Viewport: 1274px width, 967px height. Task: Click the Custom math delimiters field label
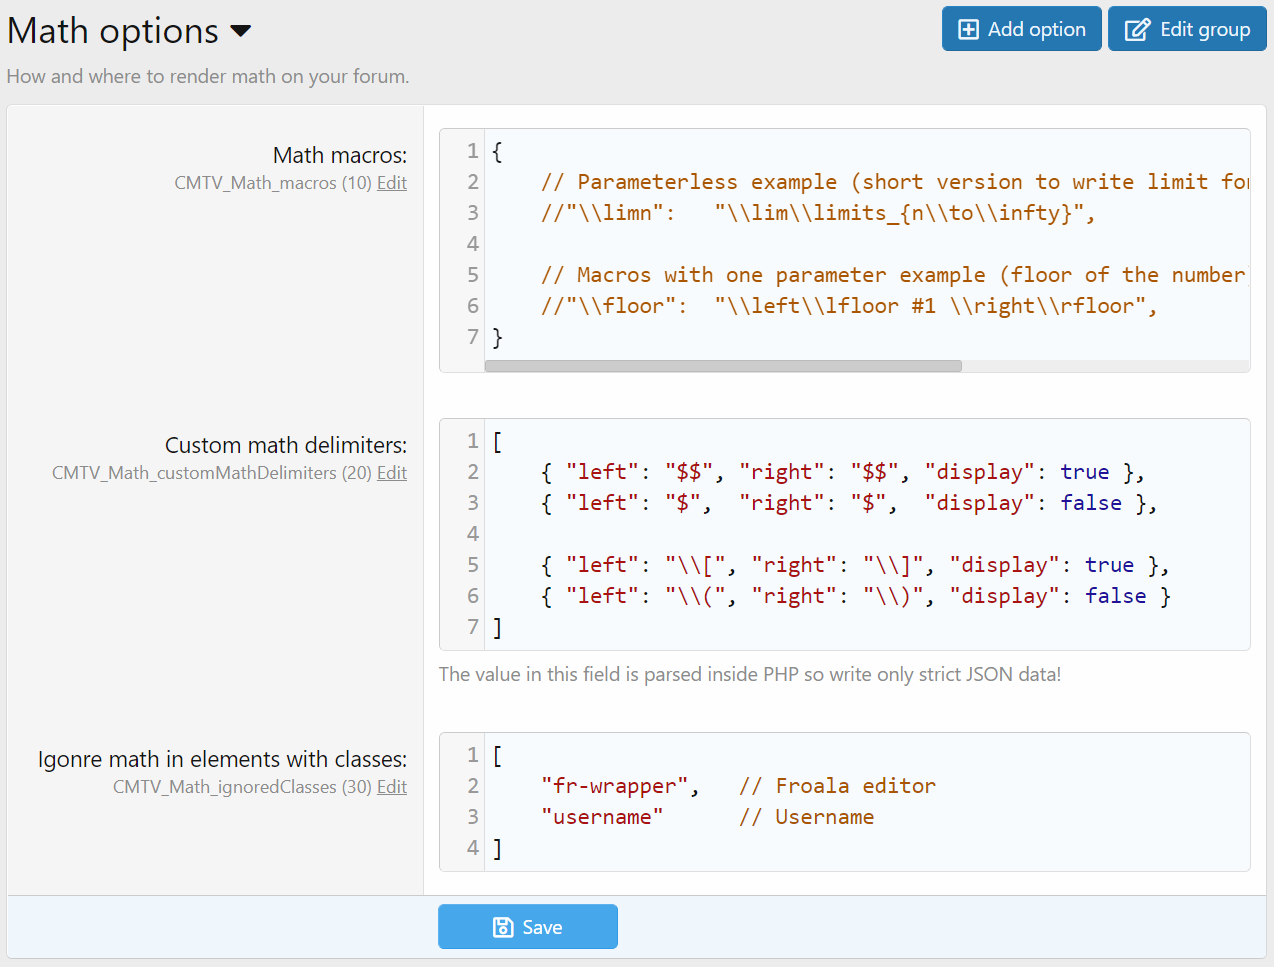pyautogui.click(x=285, y=445)
